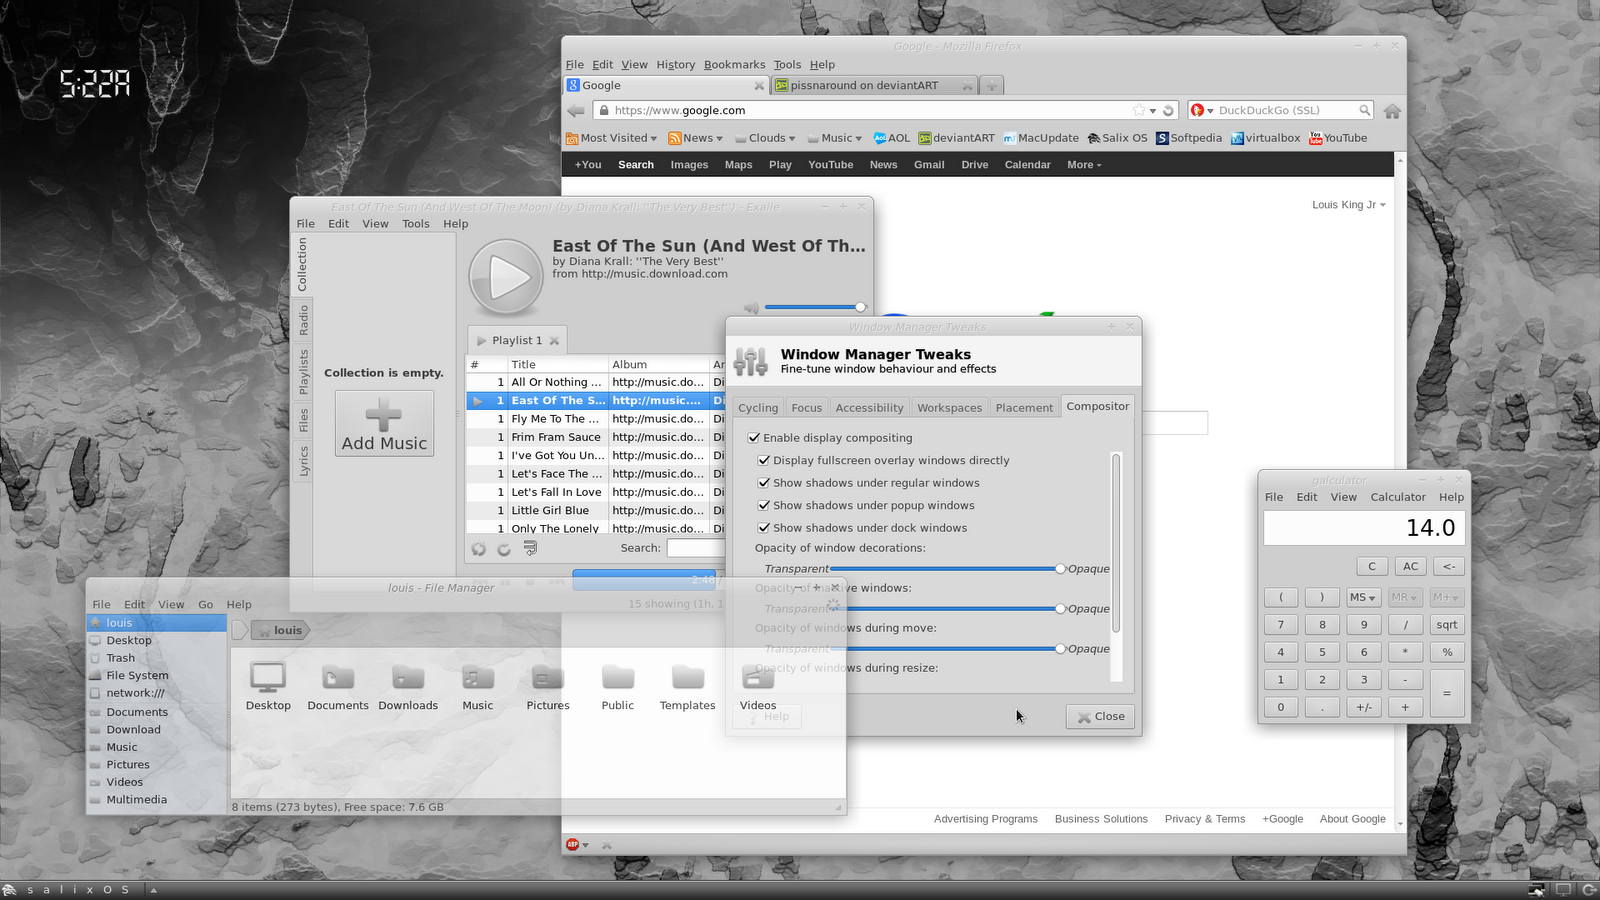This screenshot has height=900, width=1600.
Task: Click the reload icon in Firefox URL bar
Action: coord(1167,111)
